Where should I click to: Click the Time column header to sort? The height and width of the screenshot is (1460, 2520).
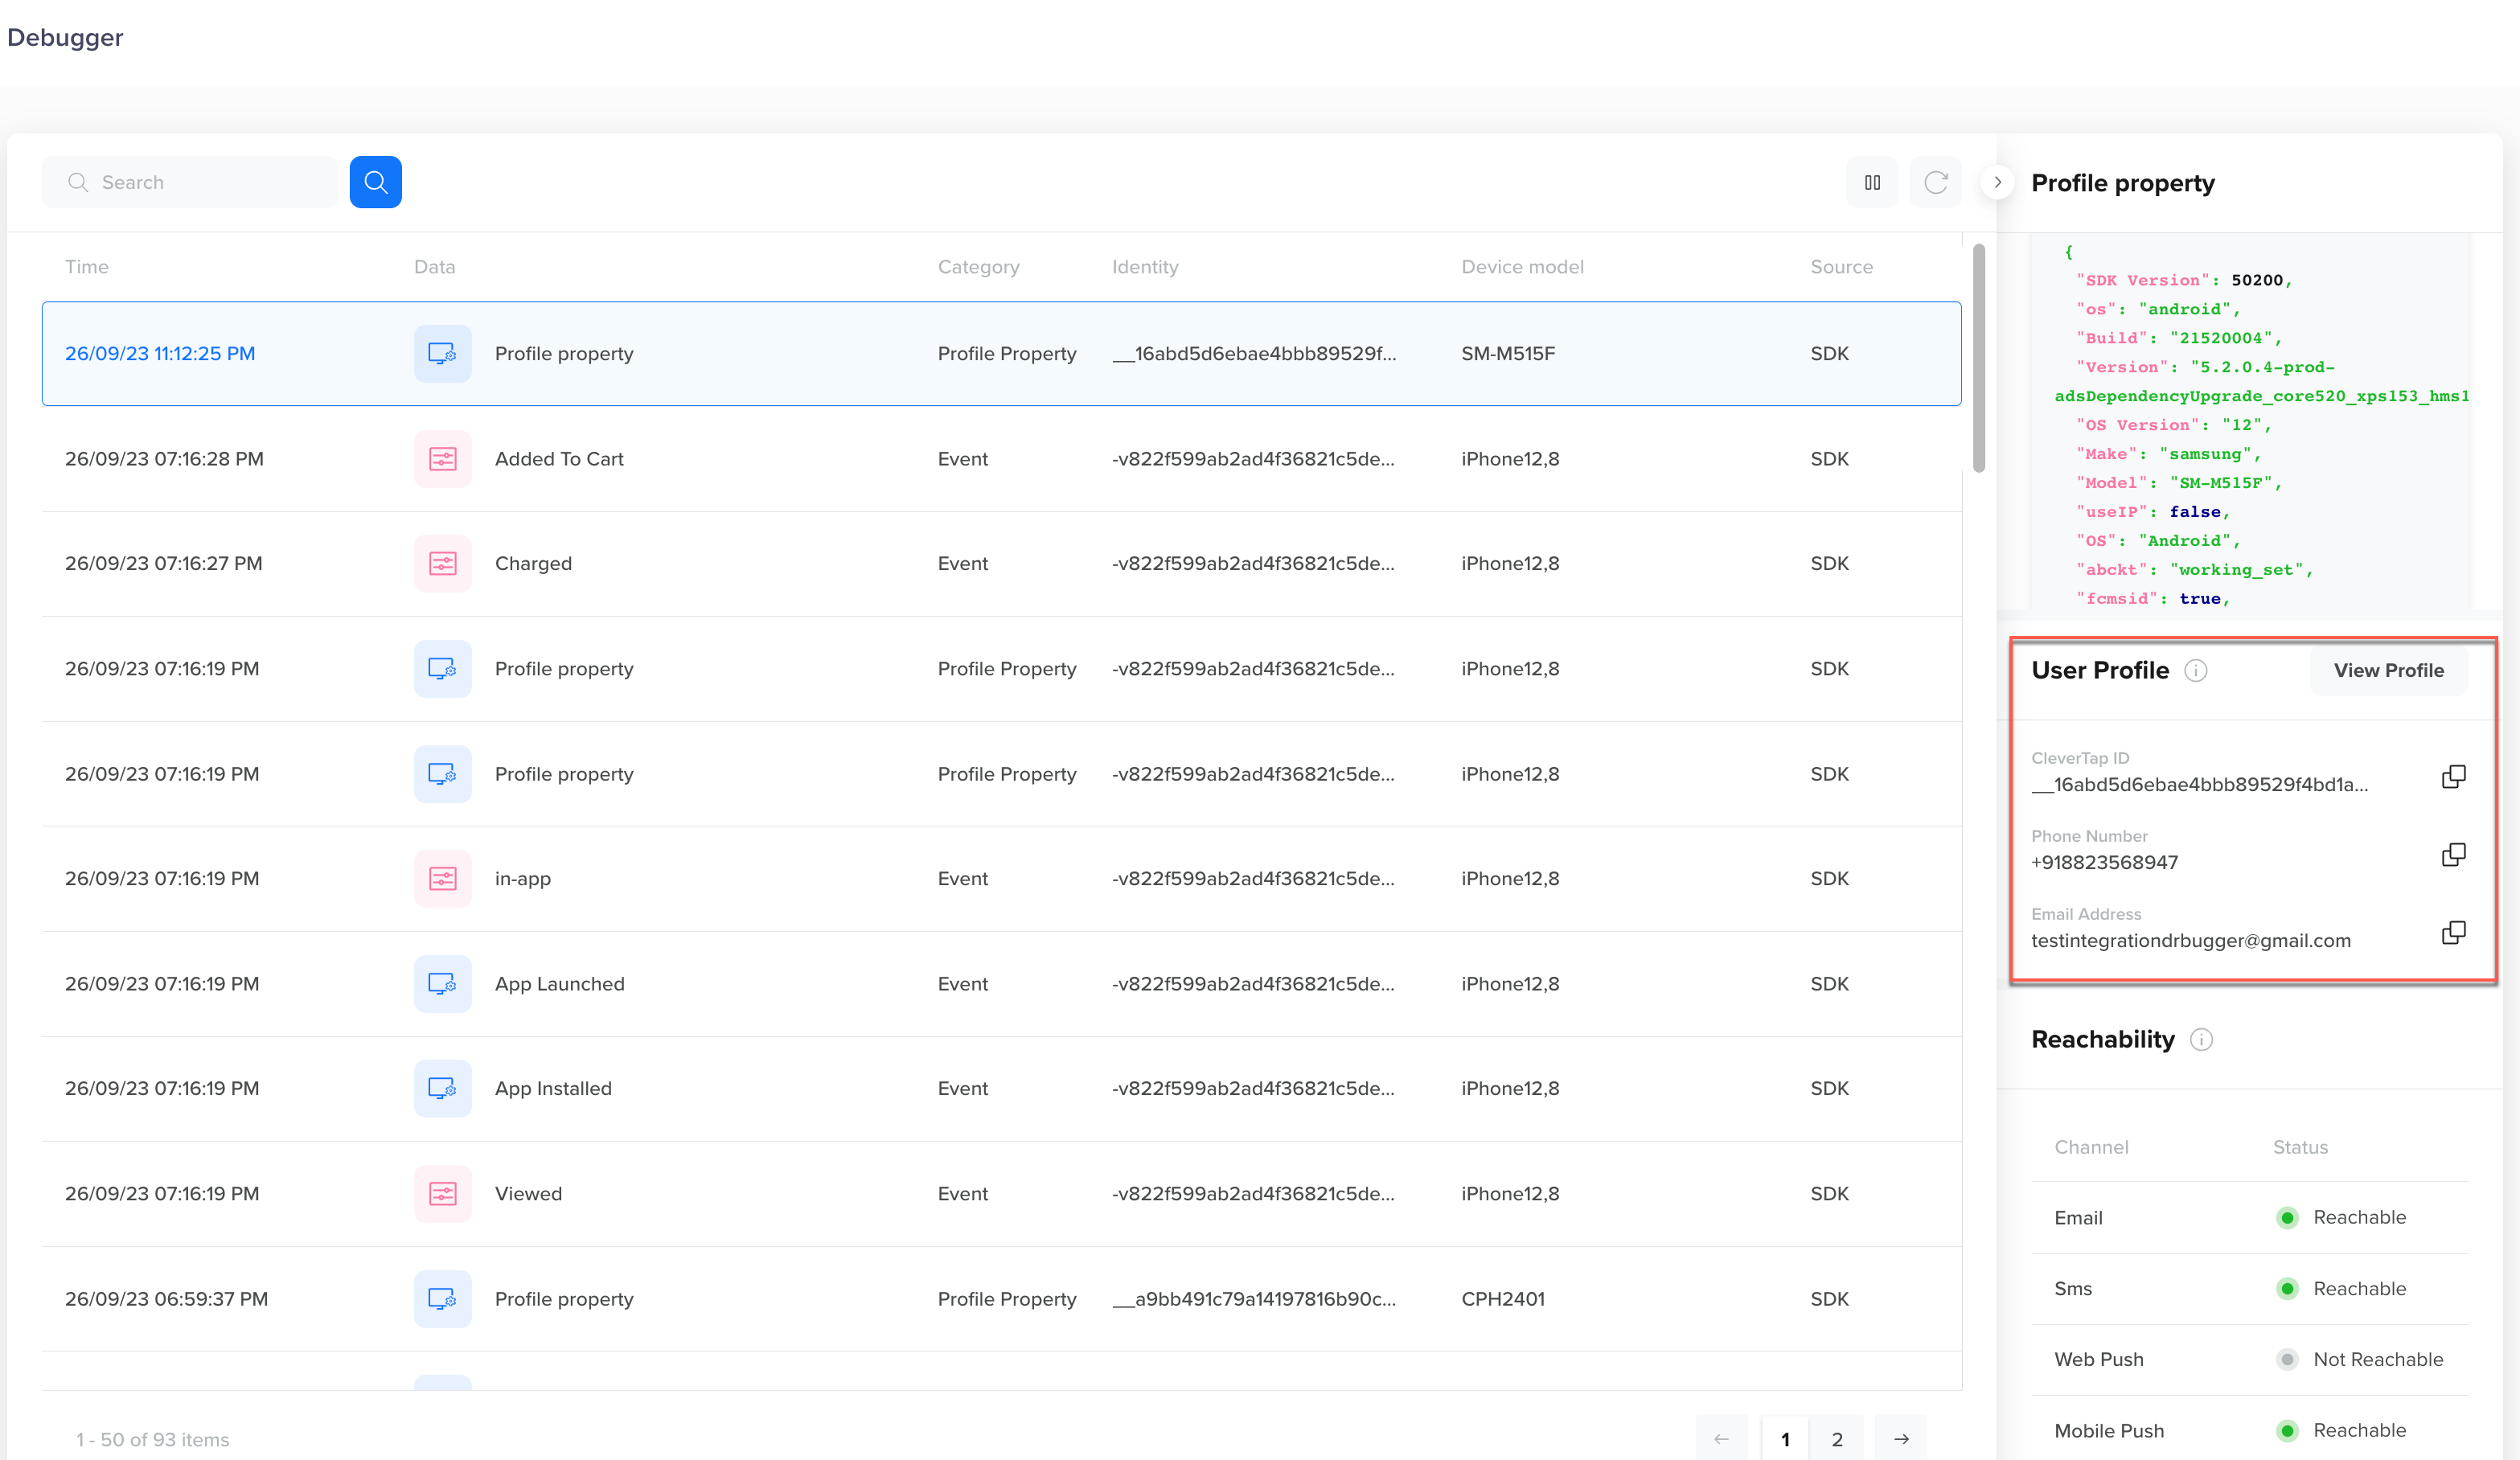87,268
